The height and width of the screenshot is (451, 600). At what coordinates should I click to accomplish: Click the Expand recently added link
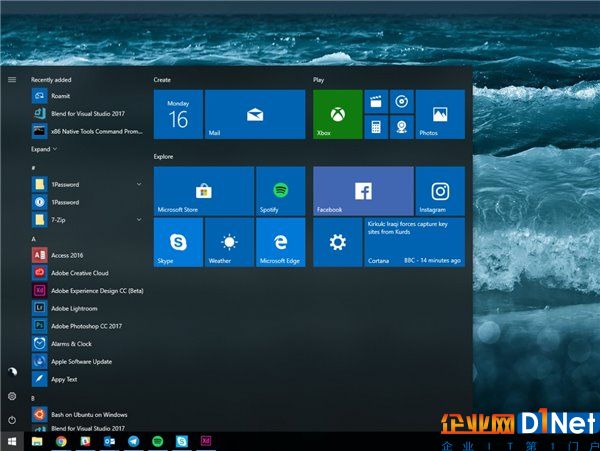tap(44, 149)
